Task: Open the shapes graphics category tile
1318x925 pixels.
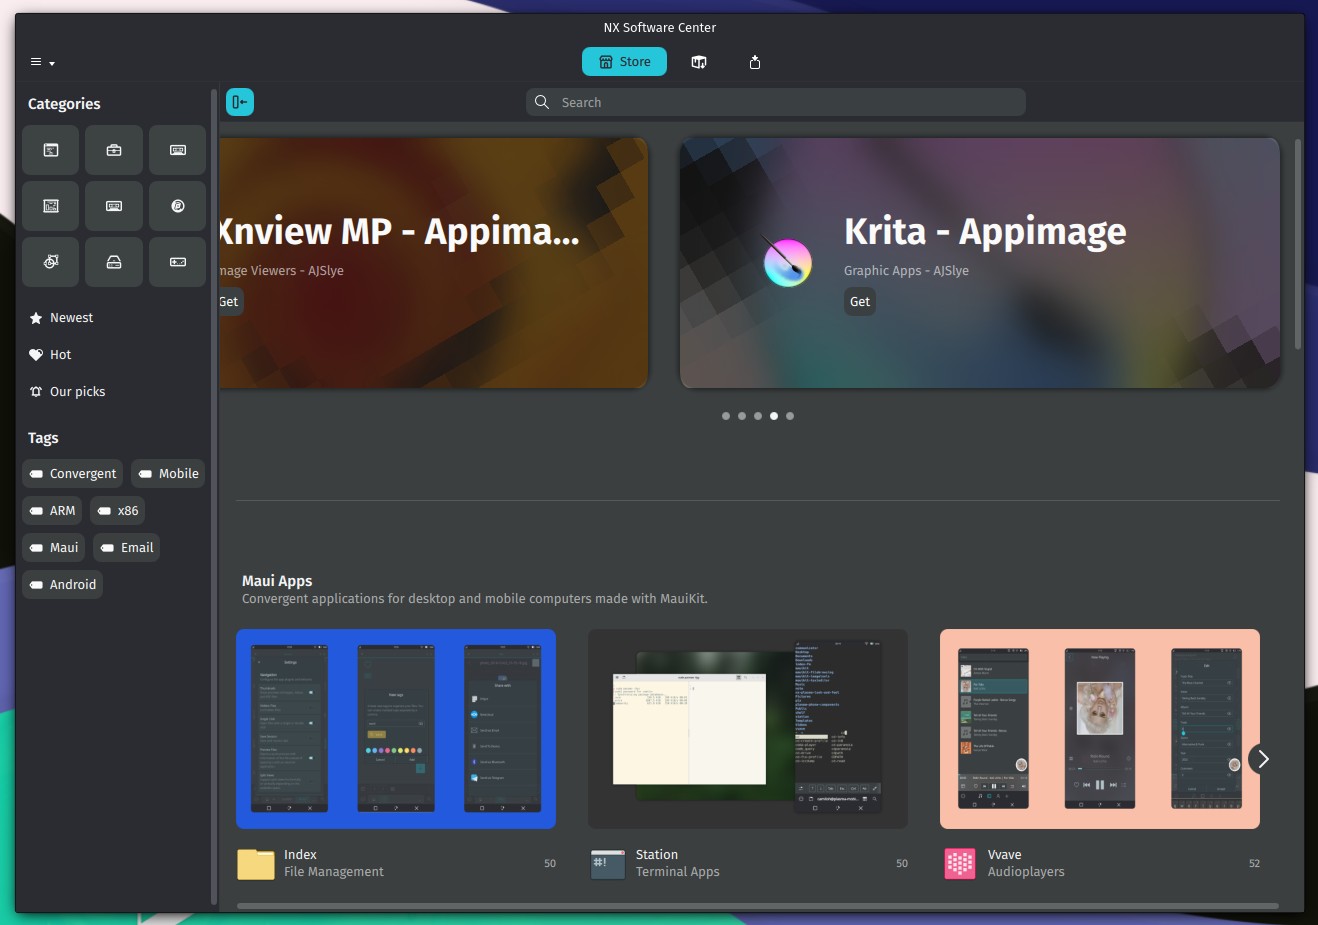Action: coord(51,262)
